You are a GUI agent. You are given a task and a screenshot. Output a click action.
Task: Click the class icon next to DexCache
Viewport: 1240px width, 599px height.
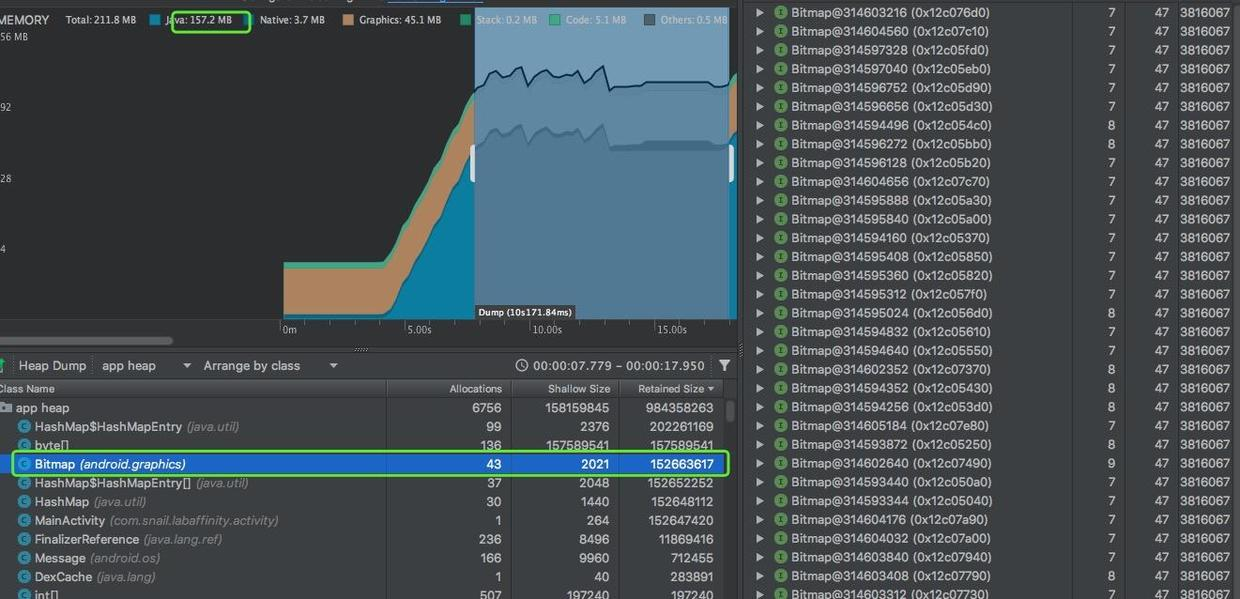[25, 577]
